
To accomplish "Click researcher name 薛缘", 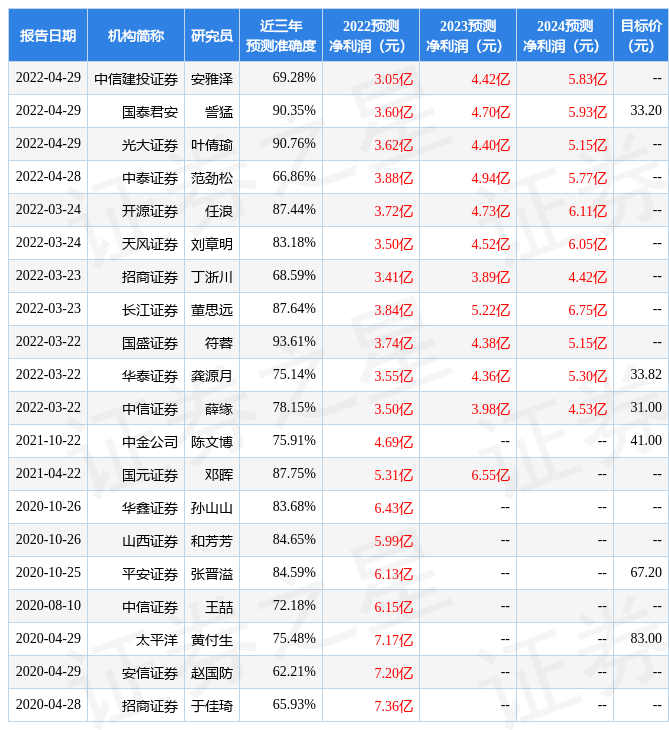I will tap(219, 409).
